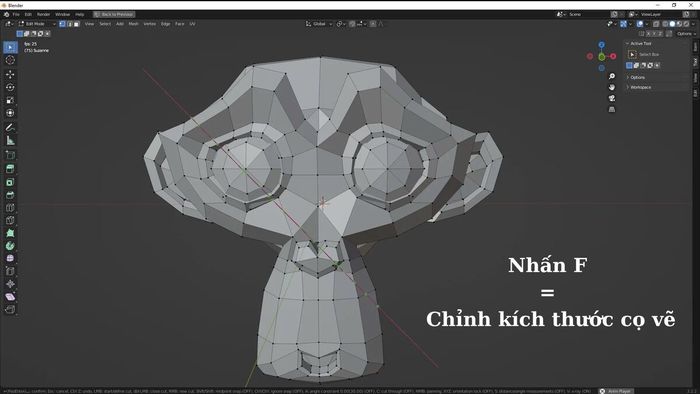
Task: Open the Edit menu
Action: click(28, 14)
